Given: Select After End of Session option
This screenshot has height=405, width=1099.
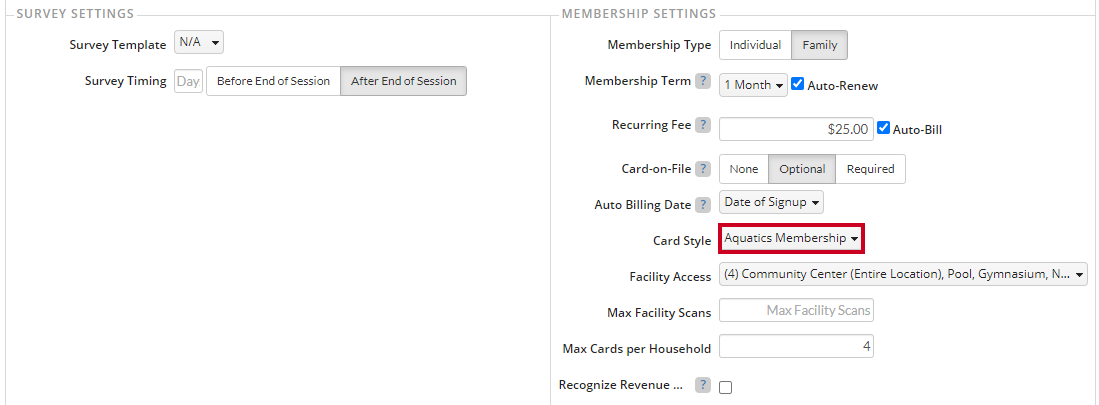Looking at the screenshot, I should 404,81.
